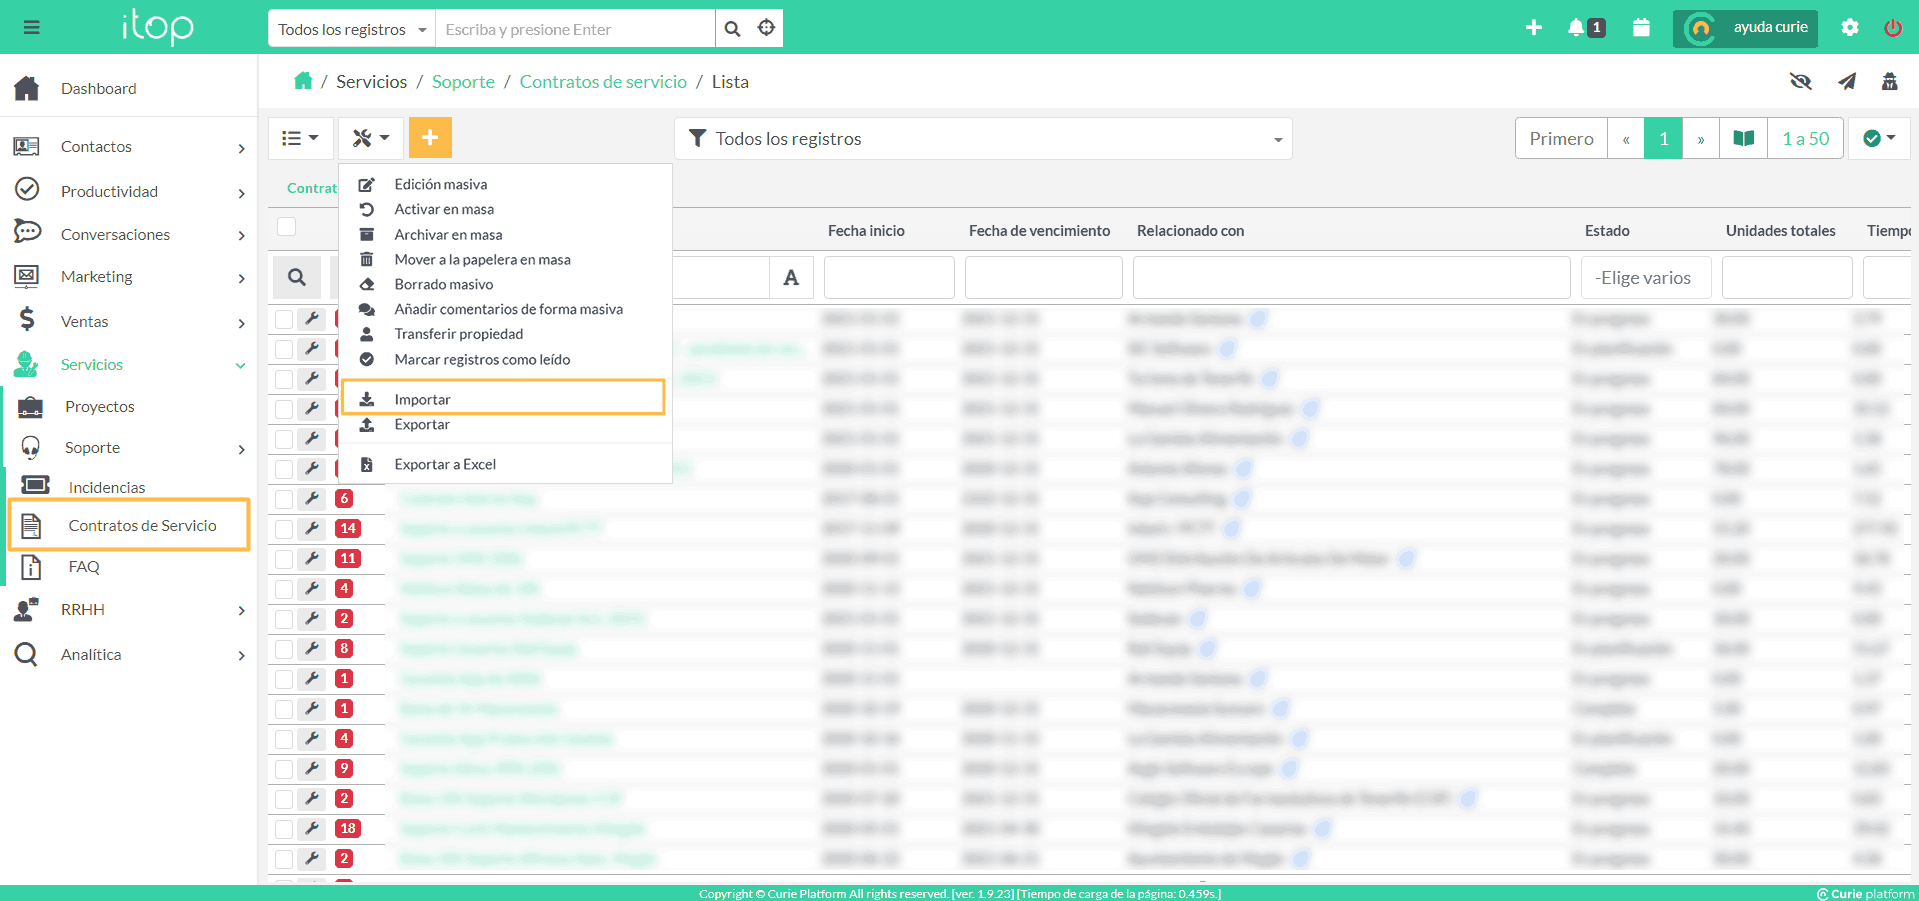This screenshot has width=1919, height=901.
Task: Click the red power logout icon
Action: tap(1892, 28)
